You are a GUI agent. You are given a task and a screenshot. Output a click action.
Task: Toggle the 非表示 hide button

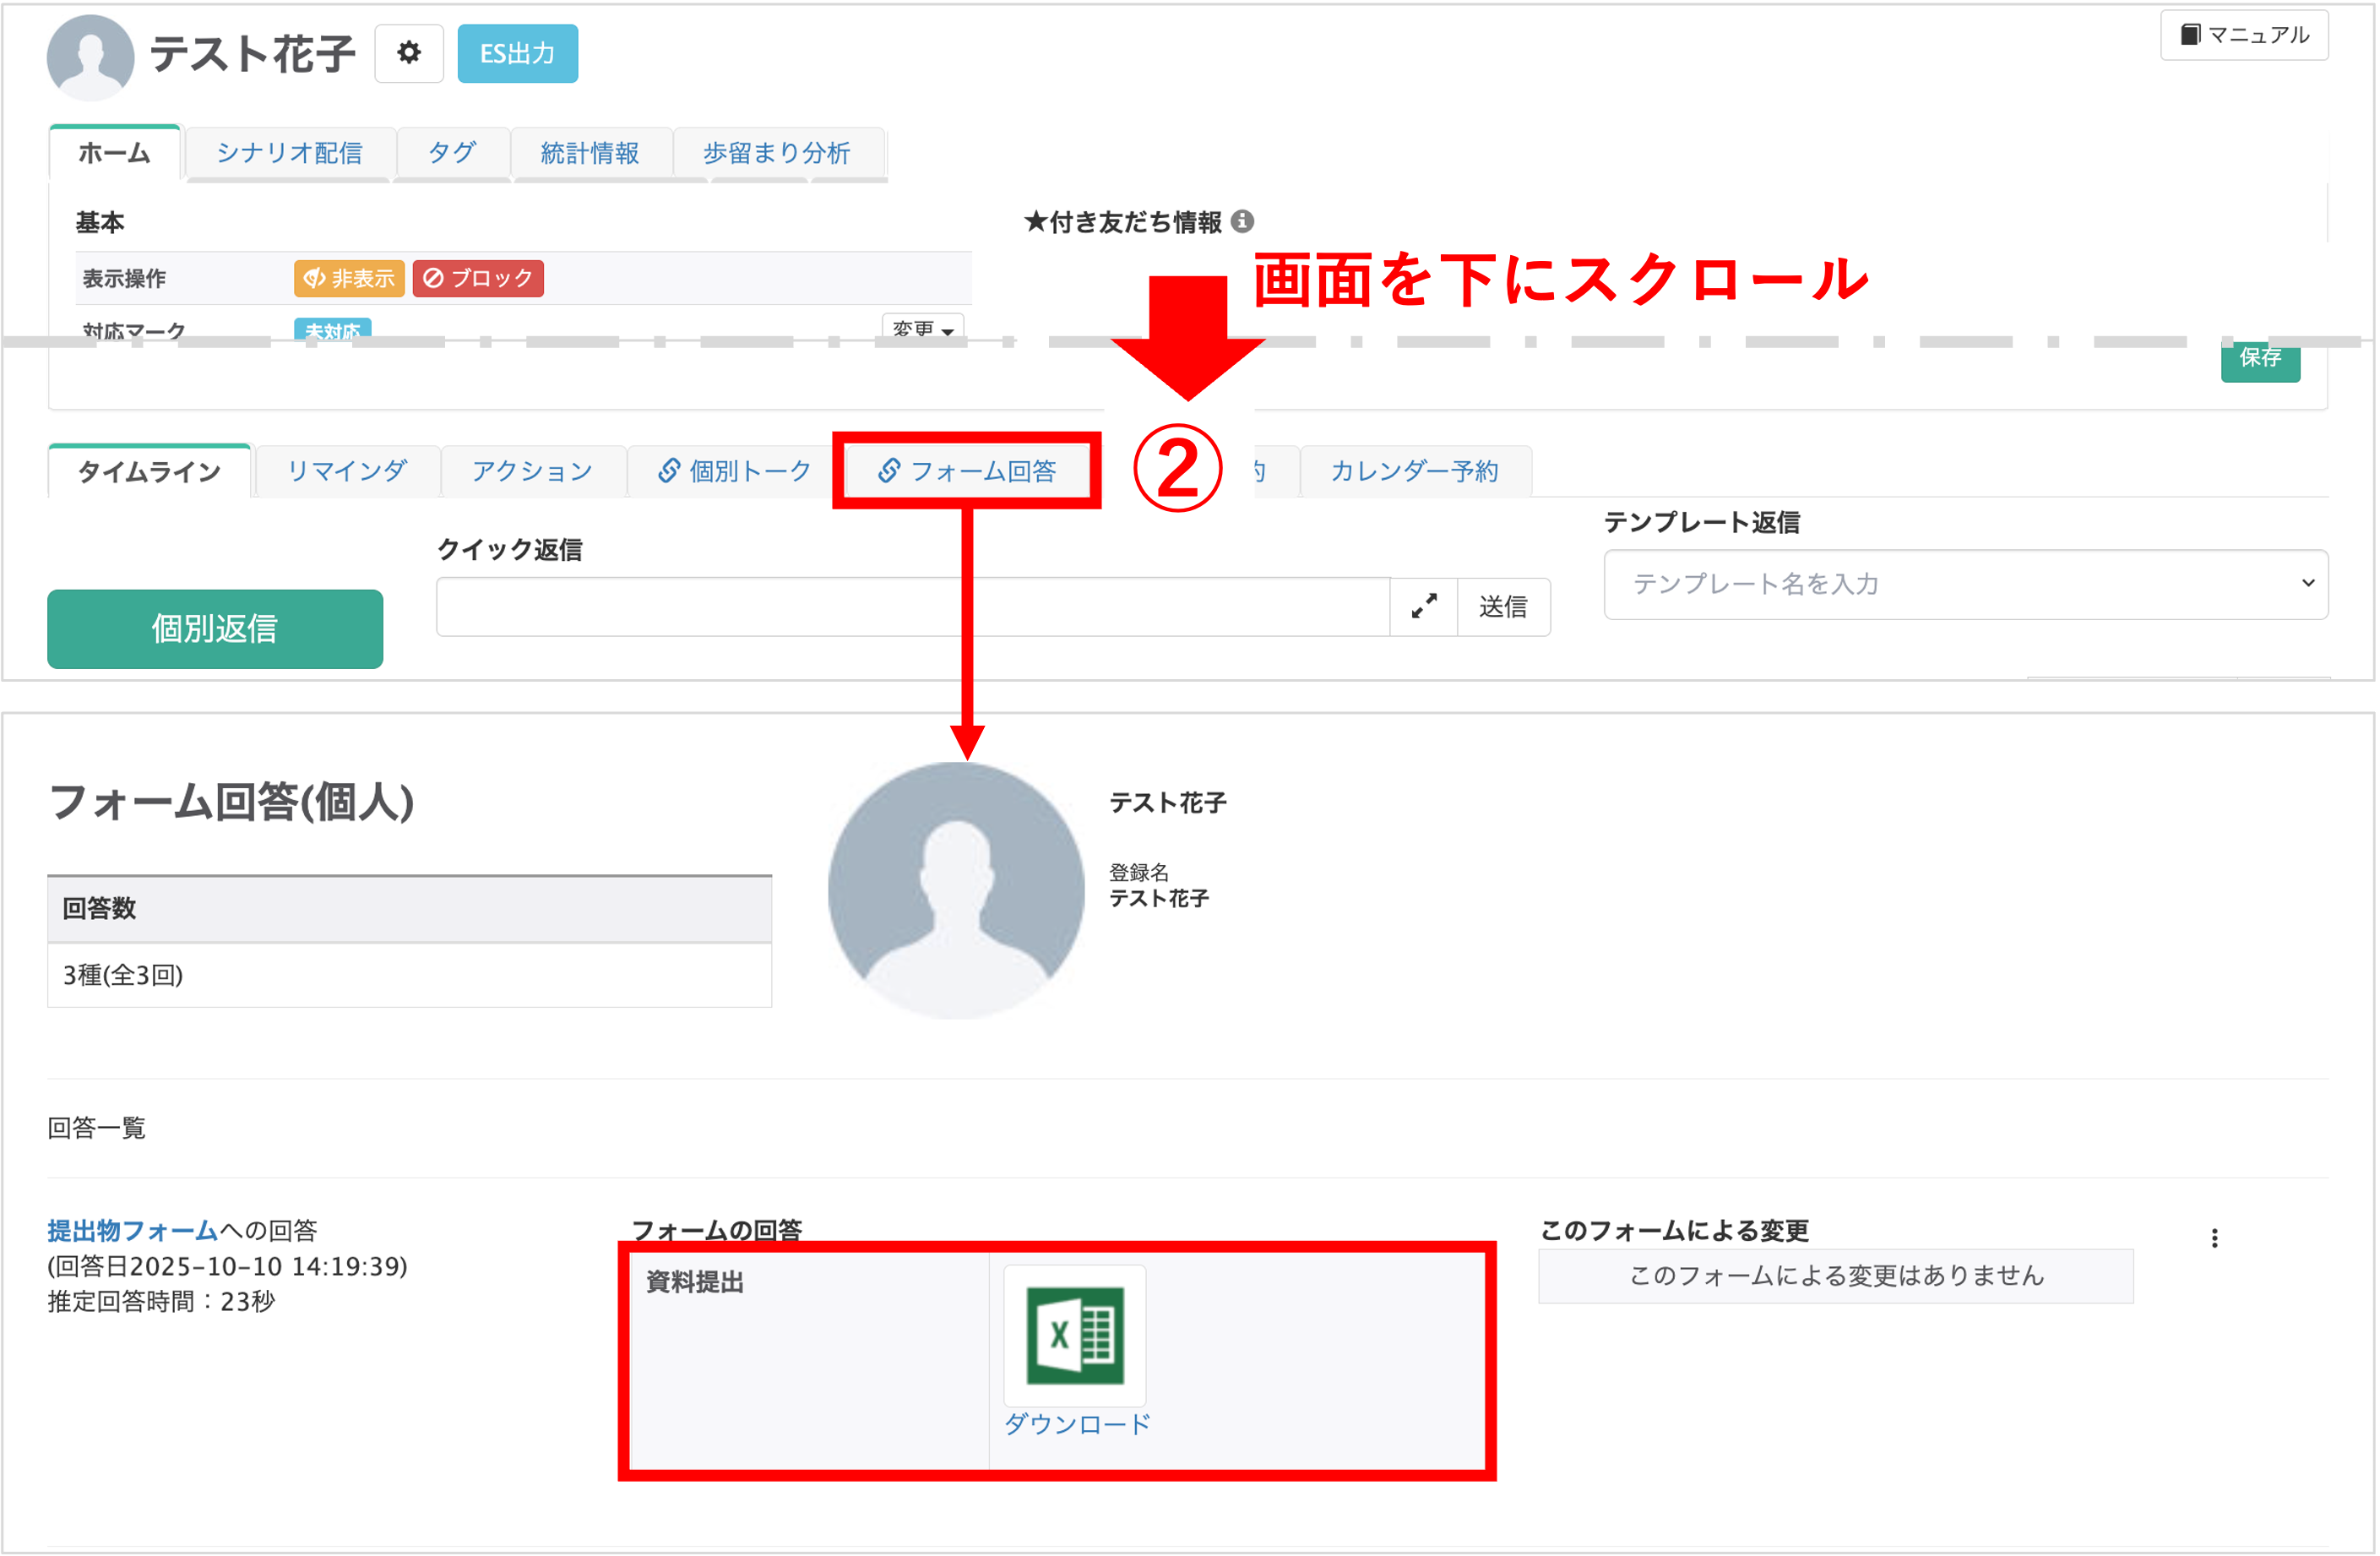349,278
